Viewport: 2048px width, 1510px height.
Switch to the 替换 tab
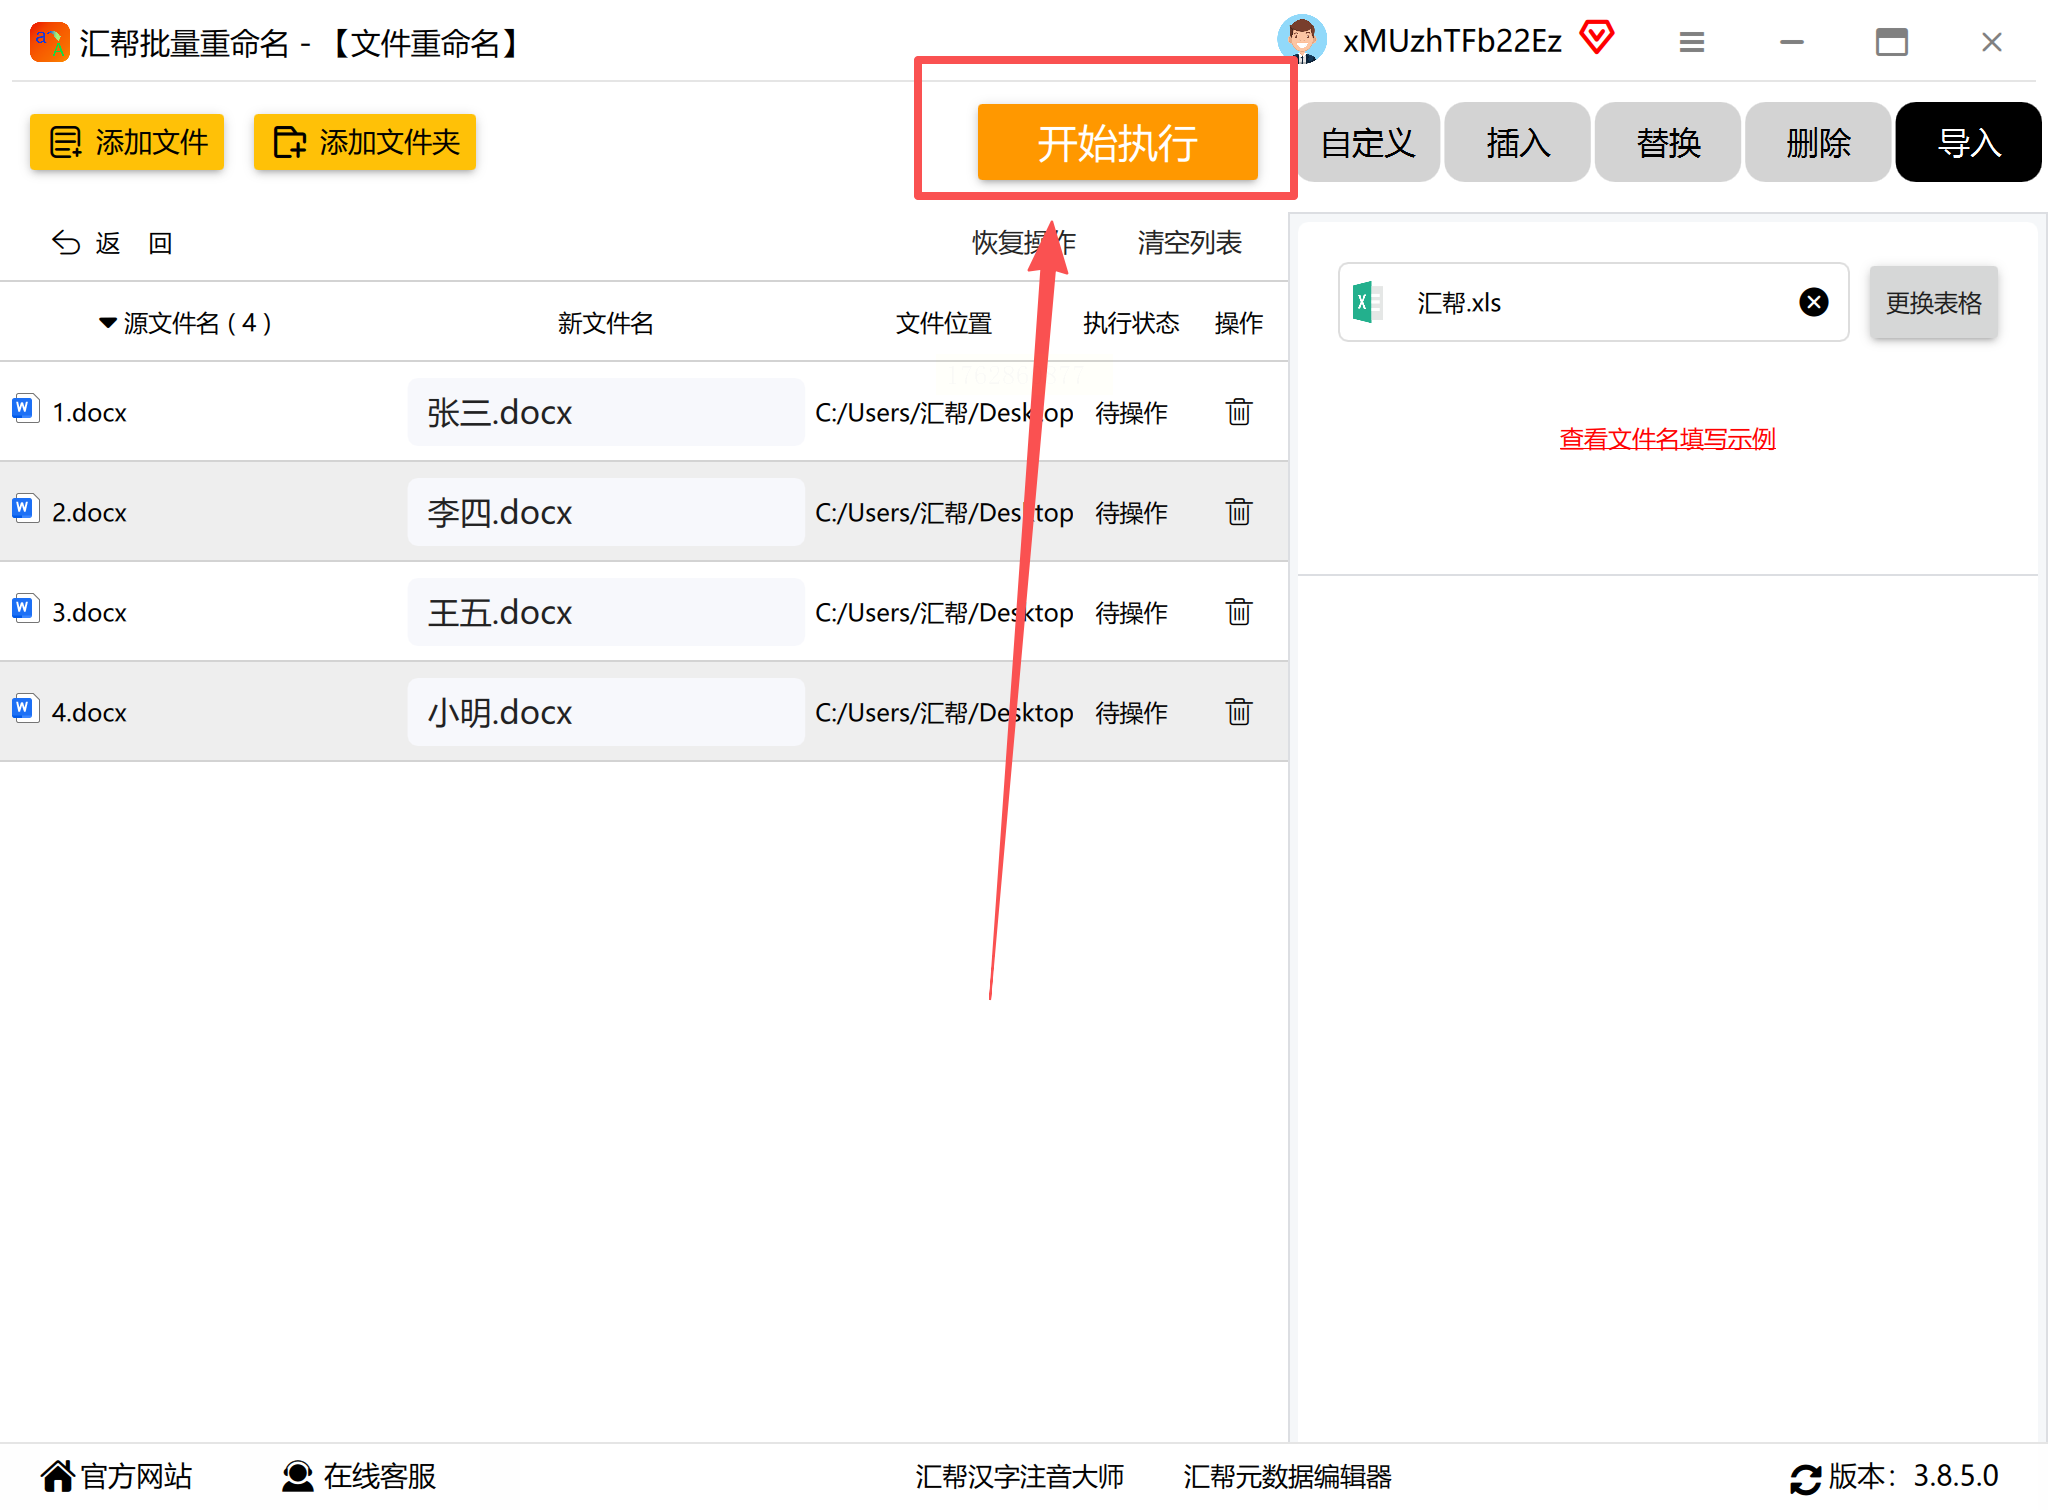pyautogui.click(x=1667, y=143)
